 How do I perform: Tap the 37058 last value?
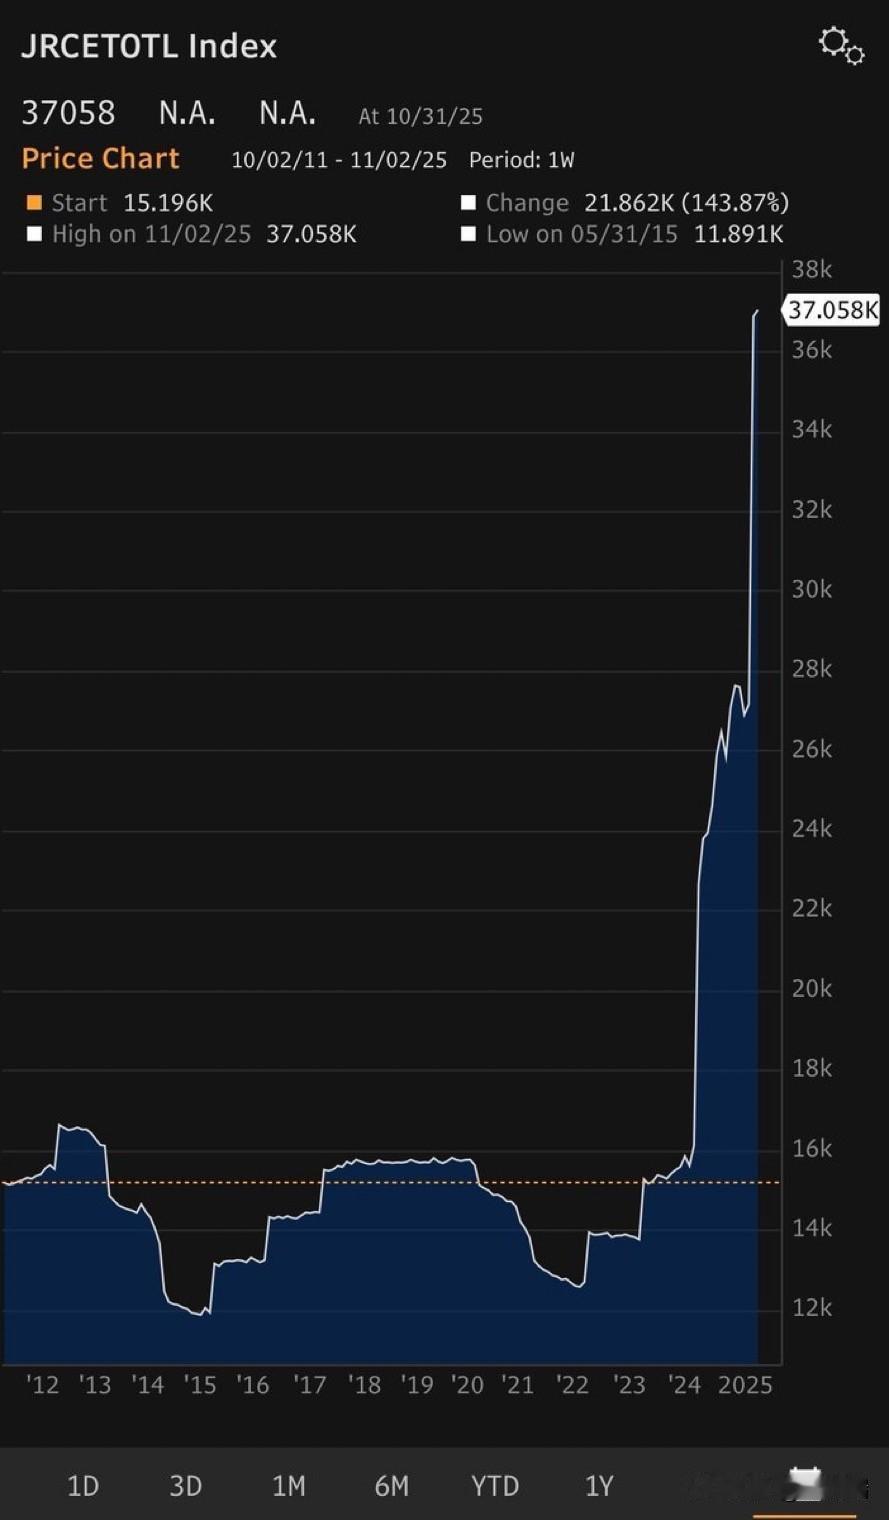click(68, 113)
